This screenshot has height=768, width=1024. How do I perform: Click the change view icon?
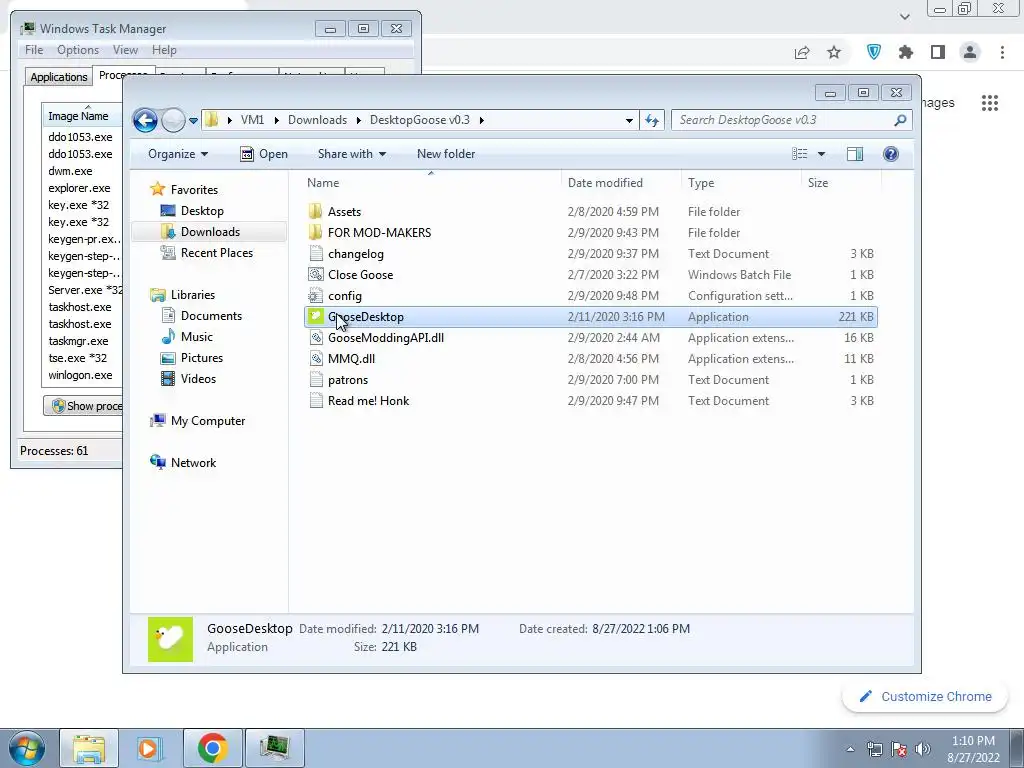pos(800,154)
